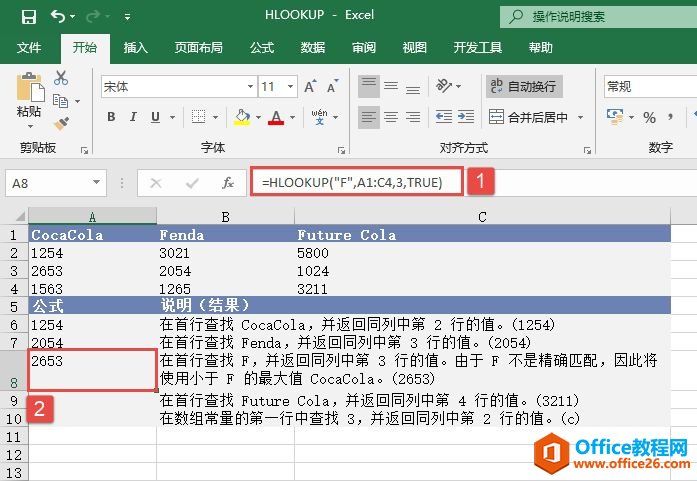Toggle Middle Align
Screen dimensions: 697x481
(x=391, y=86)
